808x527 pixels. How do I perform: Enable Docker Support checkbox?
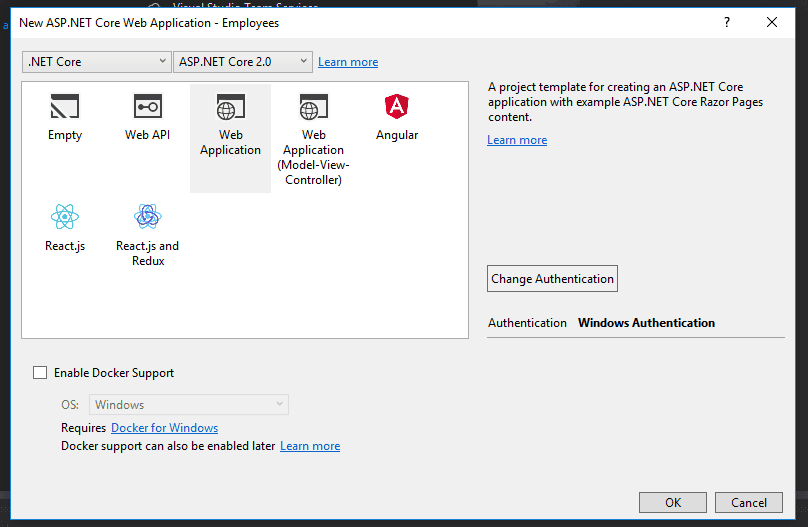40,372
